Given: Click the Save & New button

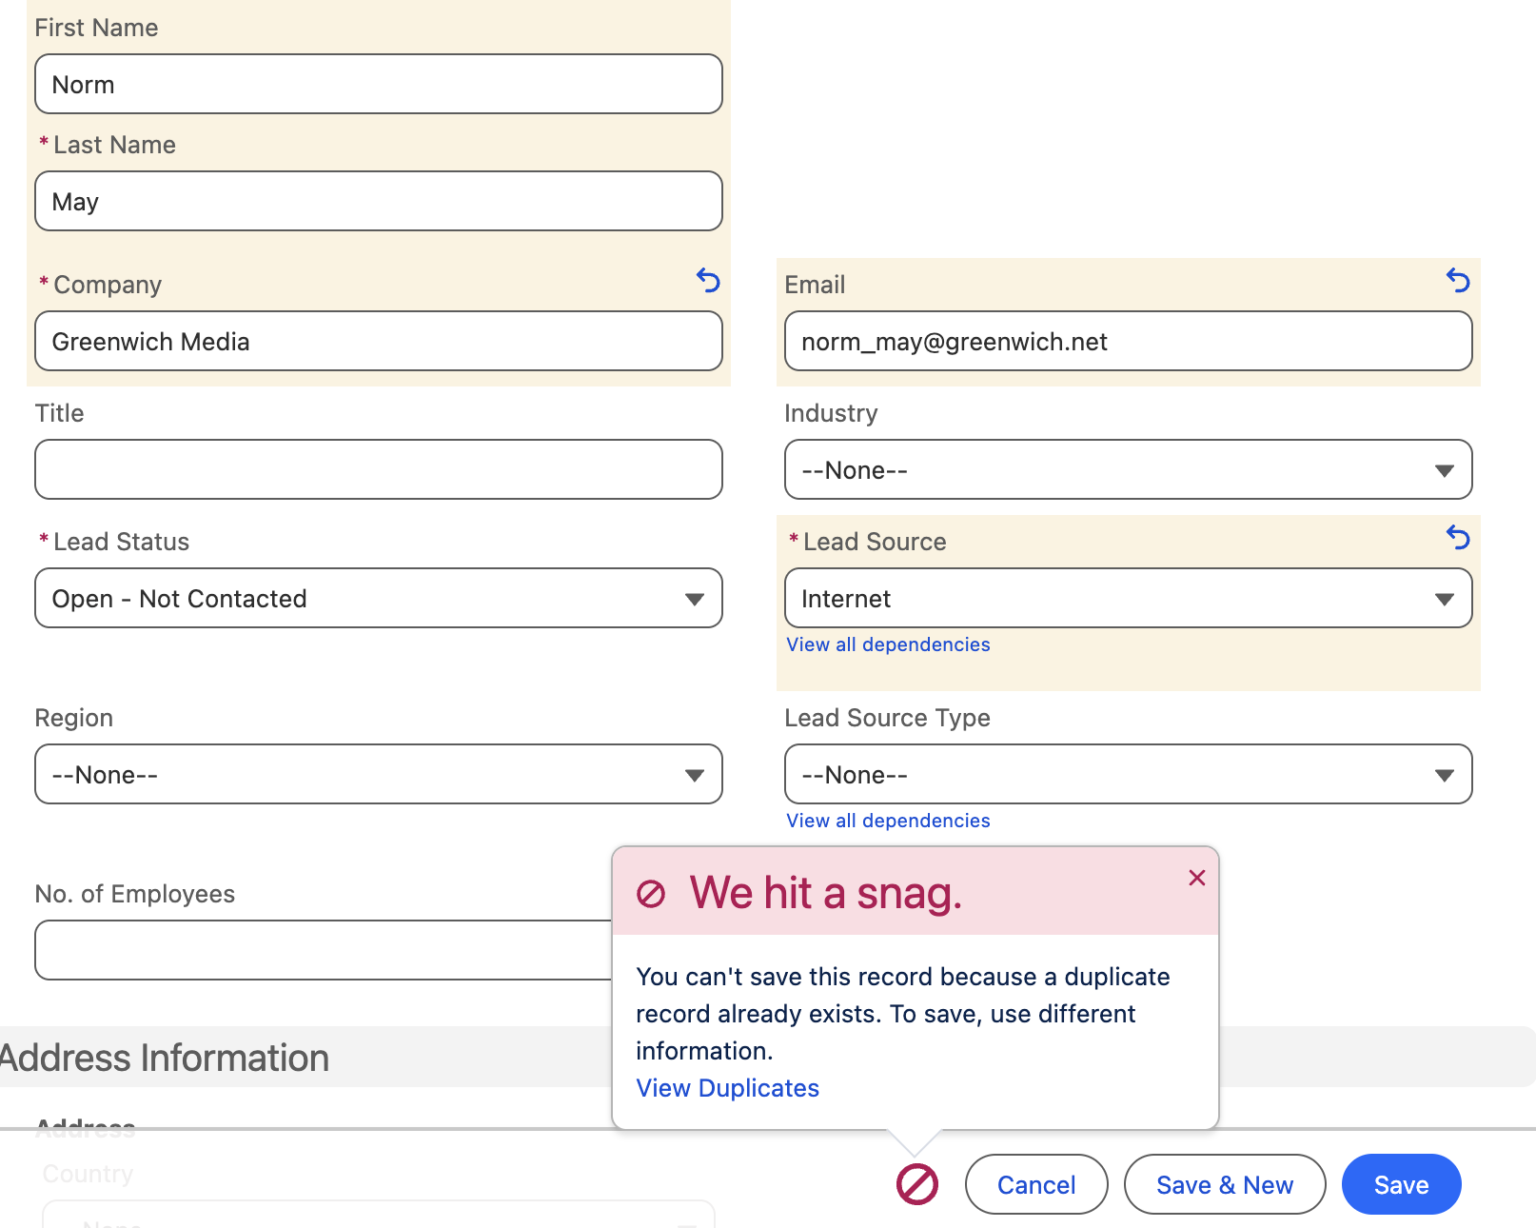Looking at the screenshot, I should (1224, 1184).
